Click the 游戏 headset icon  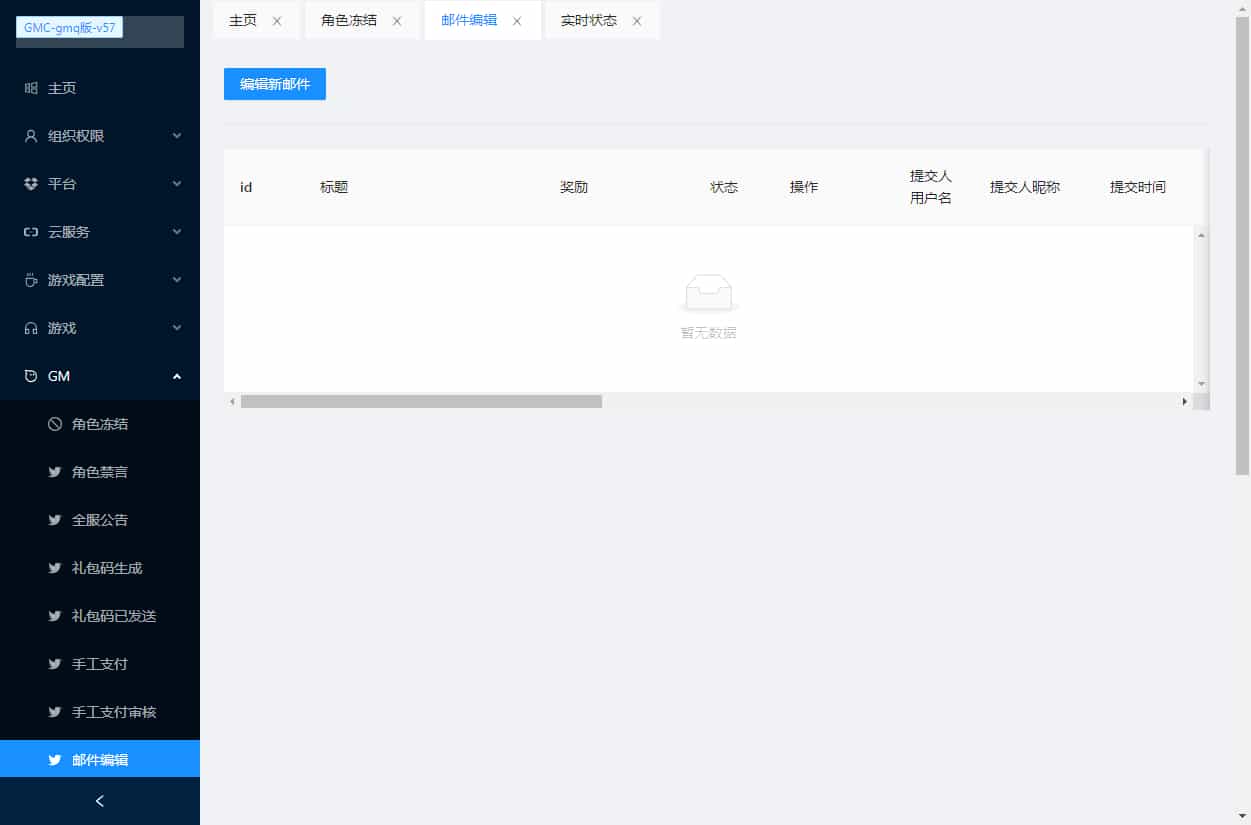pyautogui.click(x=31, y=328)
